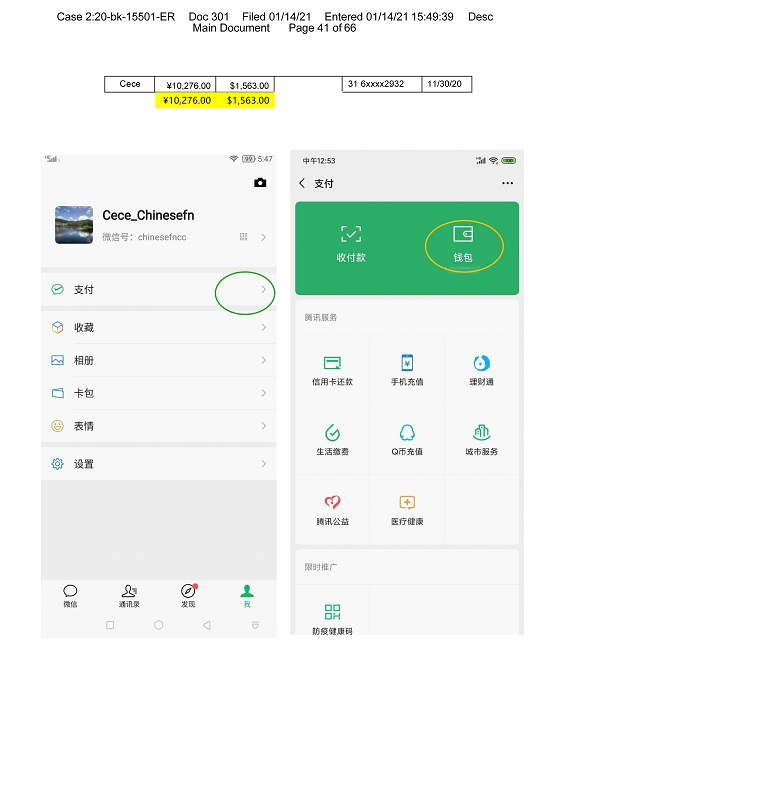778x800 pixels.
Task: Select the Cece table cell
Action: [x=130, y=84]
